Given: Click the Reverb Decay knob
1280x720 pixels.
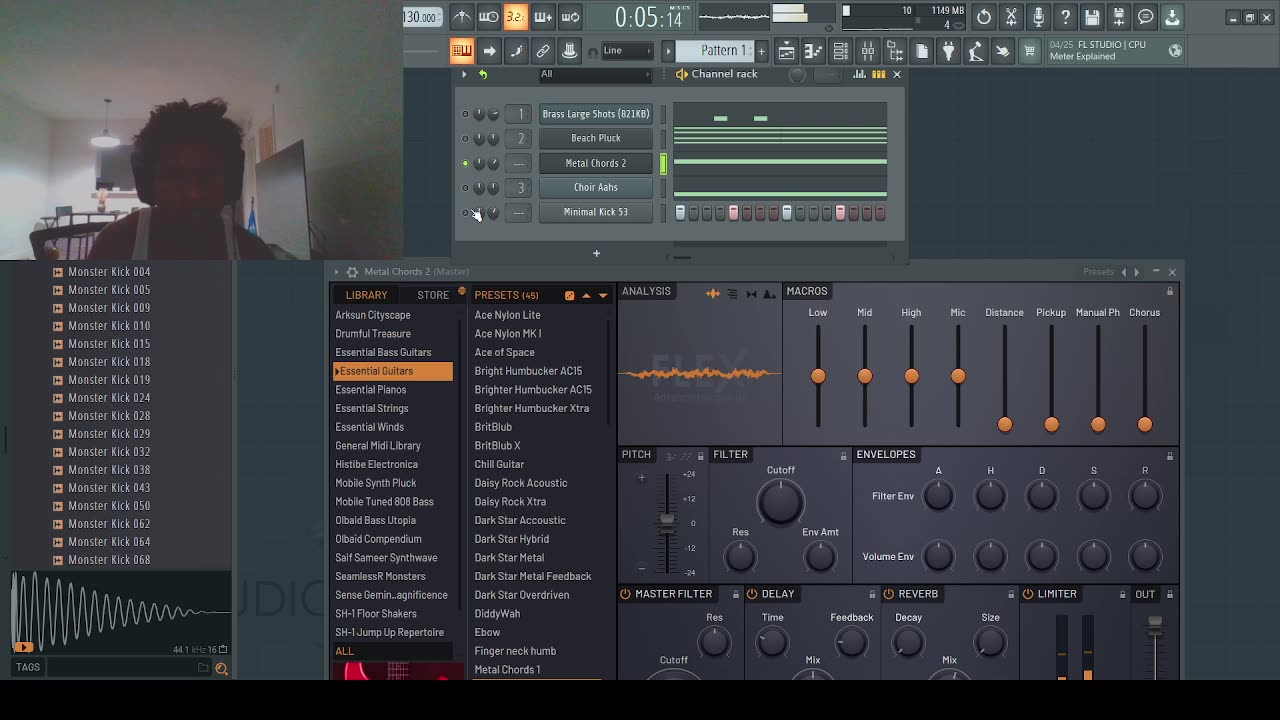Looking at the screenshot, I should click(908, 643).
